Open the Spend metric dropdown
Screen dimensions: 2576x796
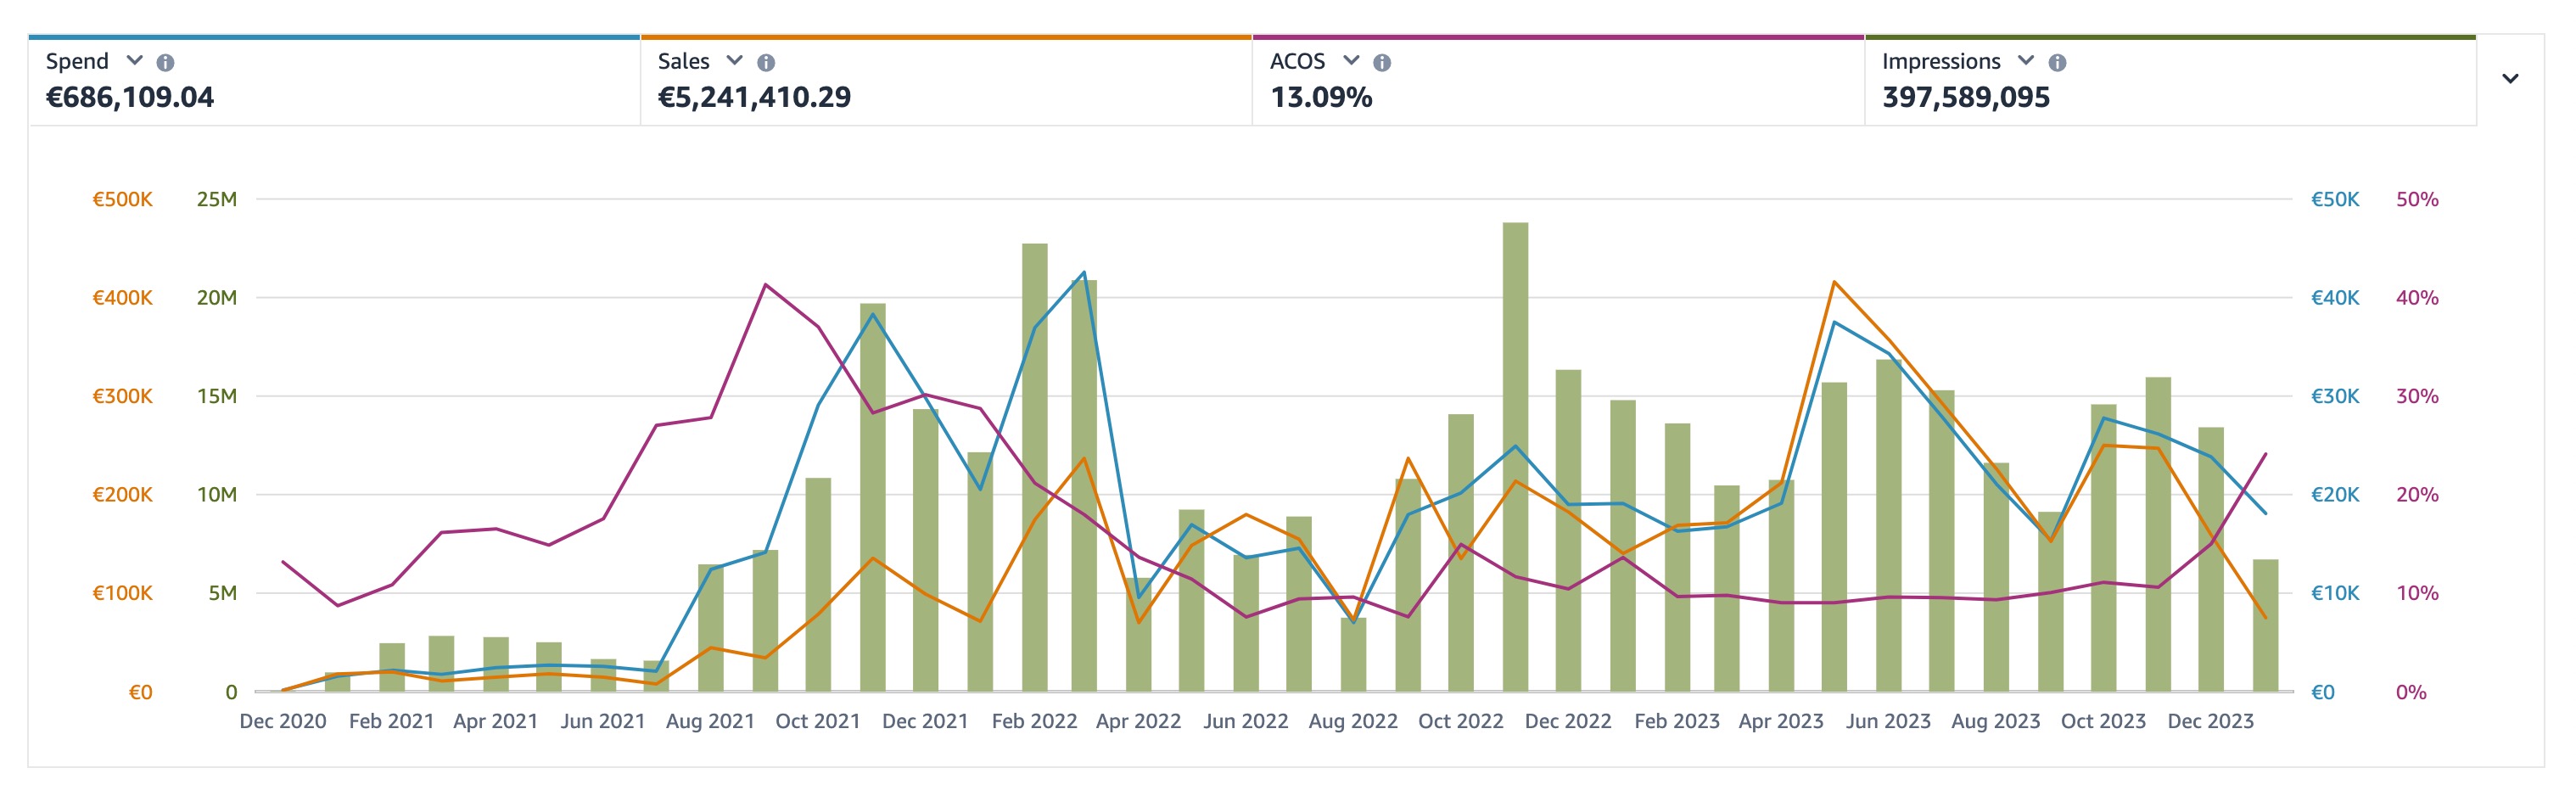click(x=135, y=61)
